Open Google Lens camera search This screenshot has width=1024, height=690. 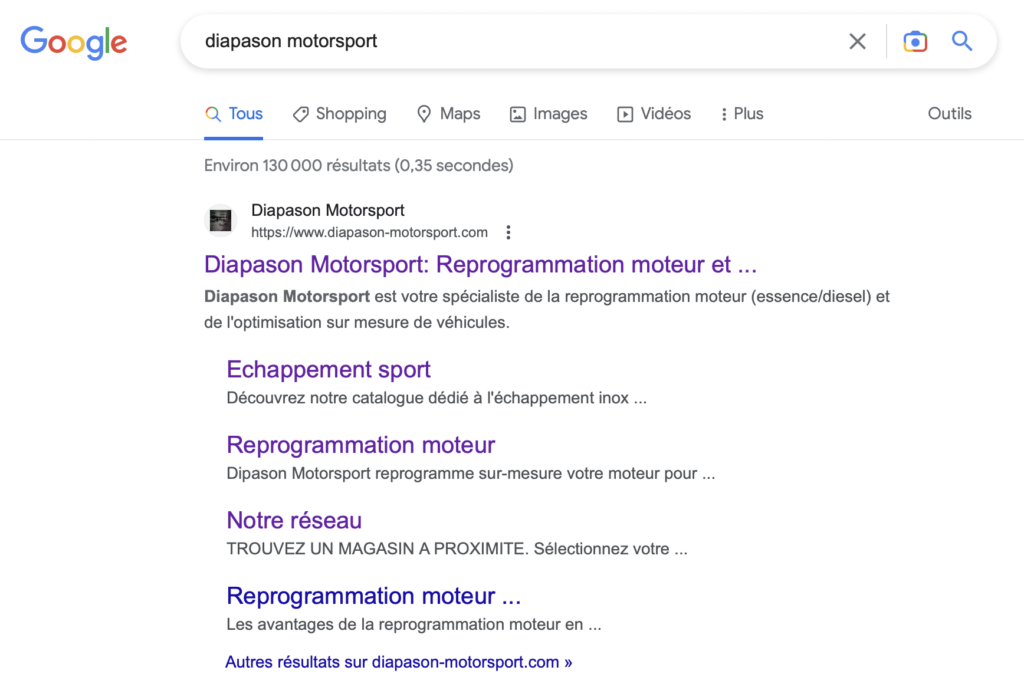(x=915, y=41)
